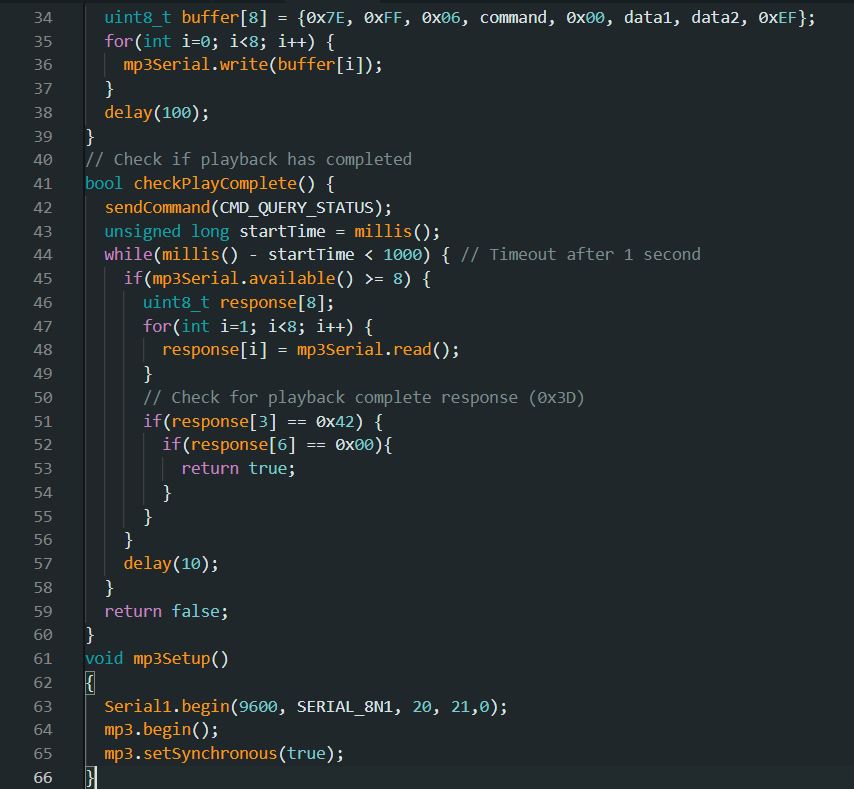Click the opening brace on line 62

coord(90,682)
